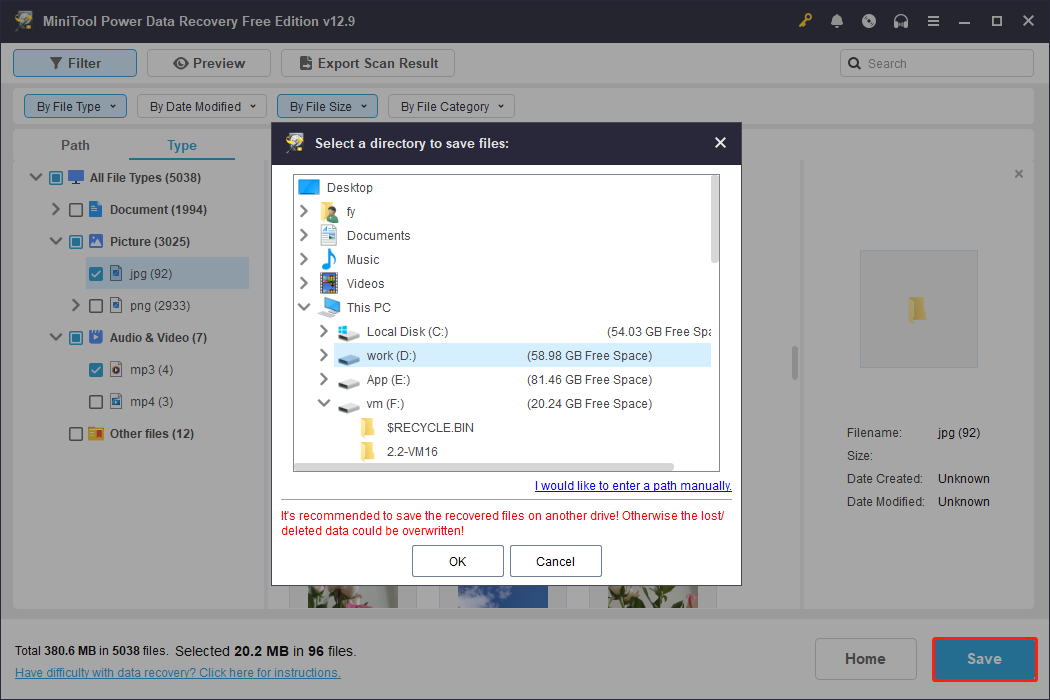Check the png (2933) checkbox
Screen dimensions: 1050x700
pyautogui.click(x=96, y=306)
